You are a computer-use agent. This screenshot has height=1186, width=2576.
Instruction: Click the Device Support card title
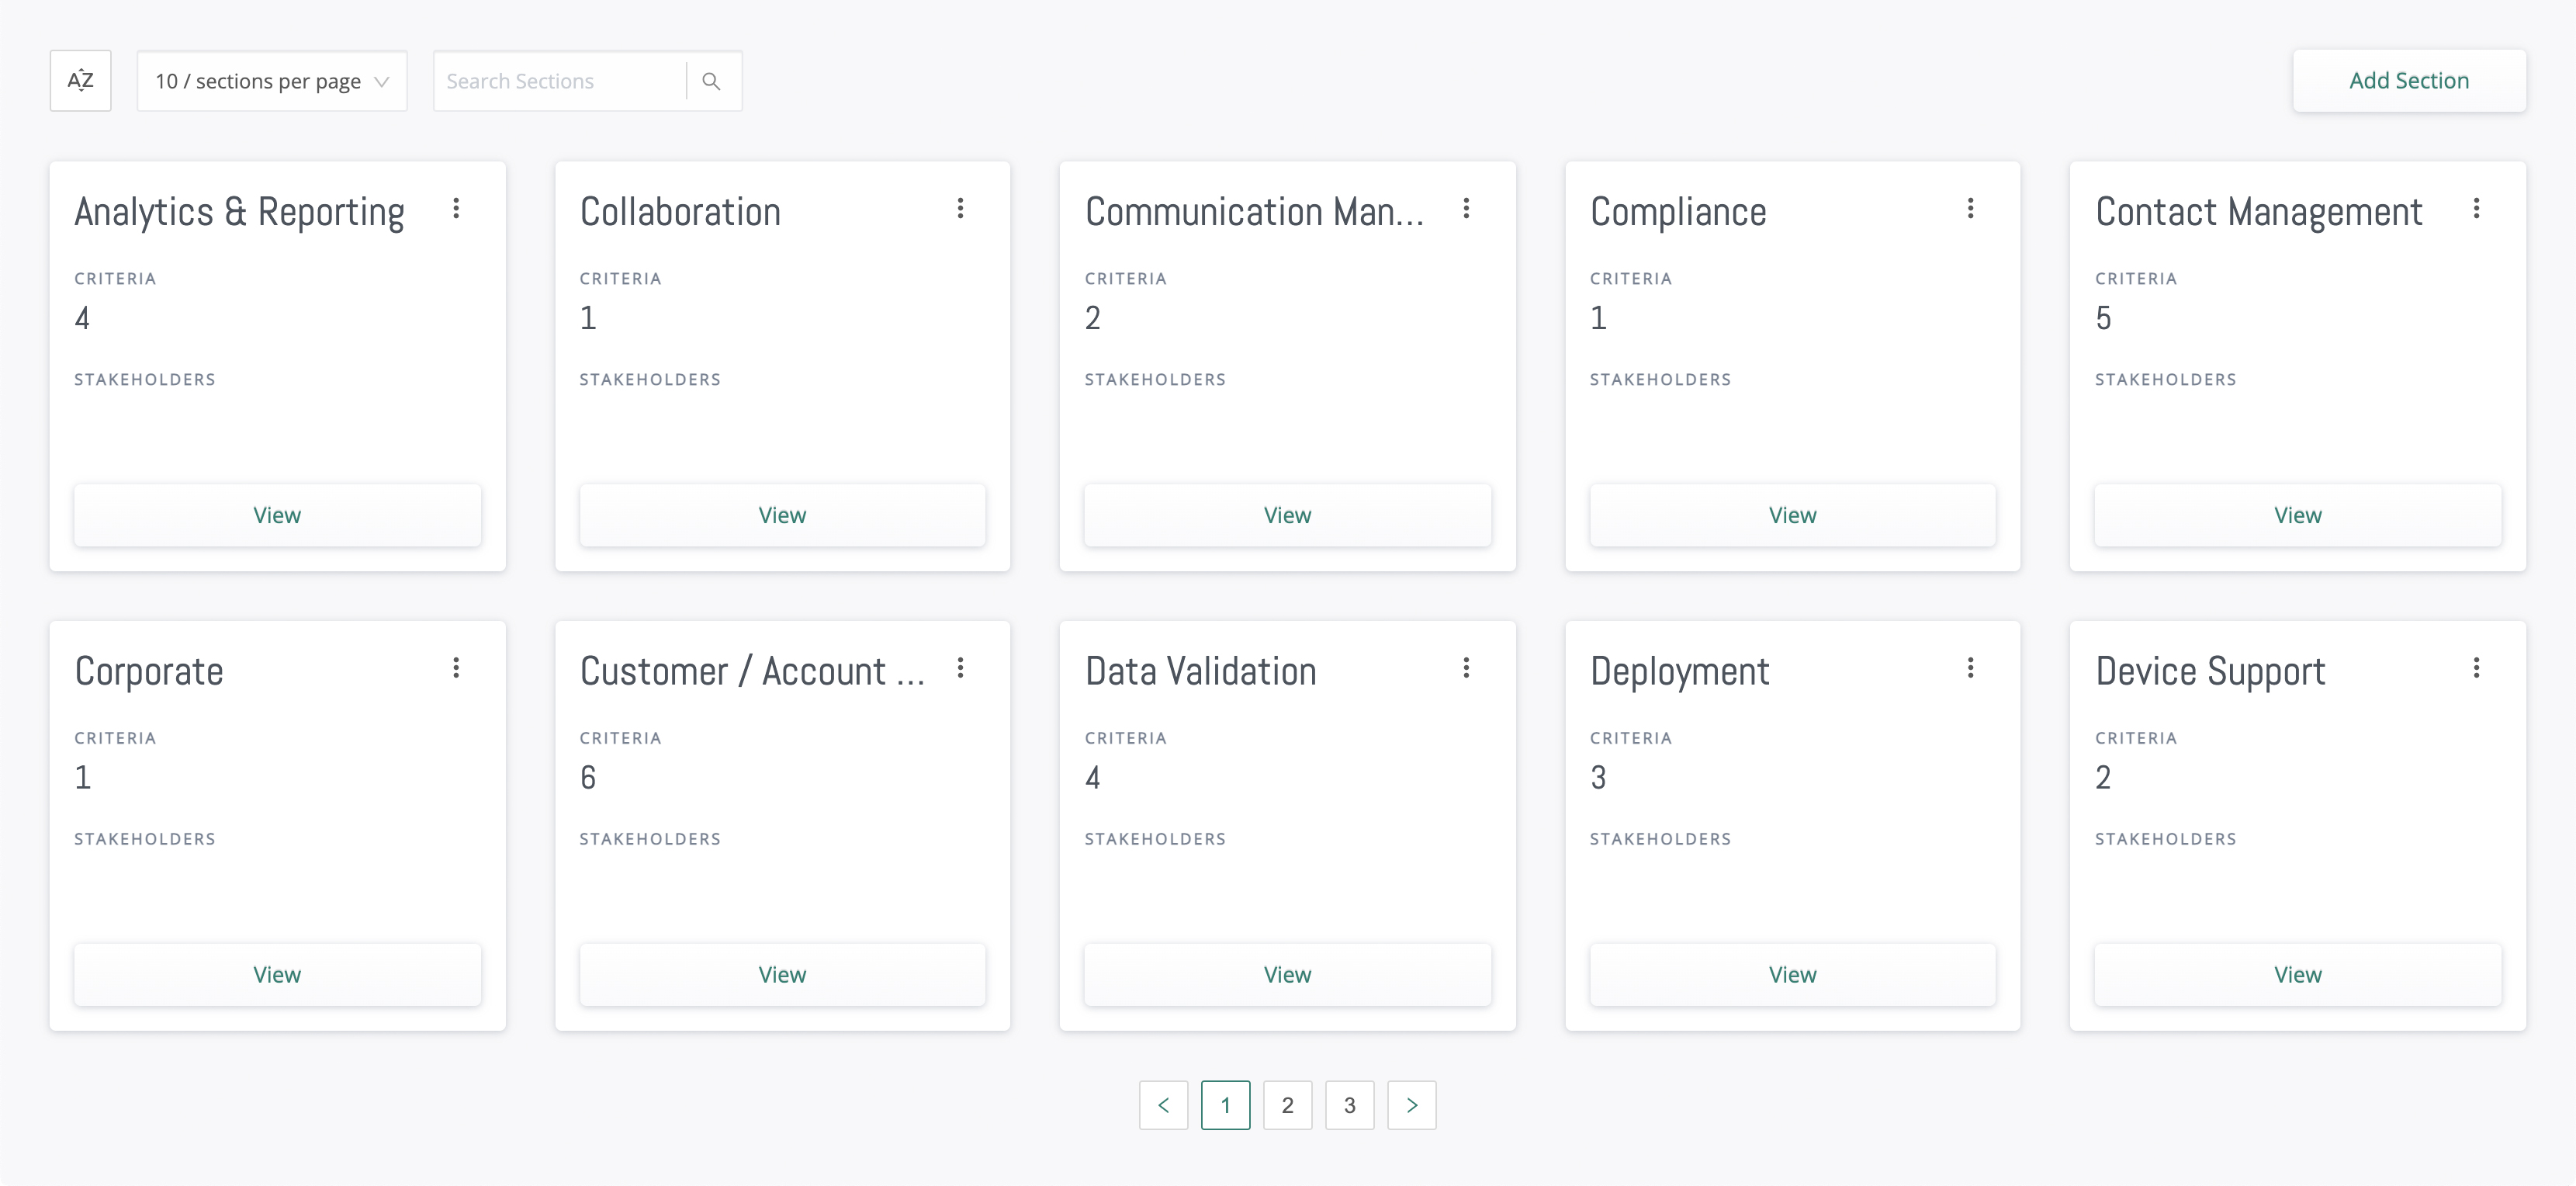2211,672
